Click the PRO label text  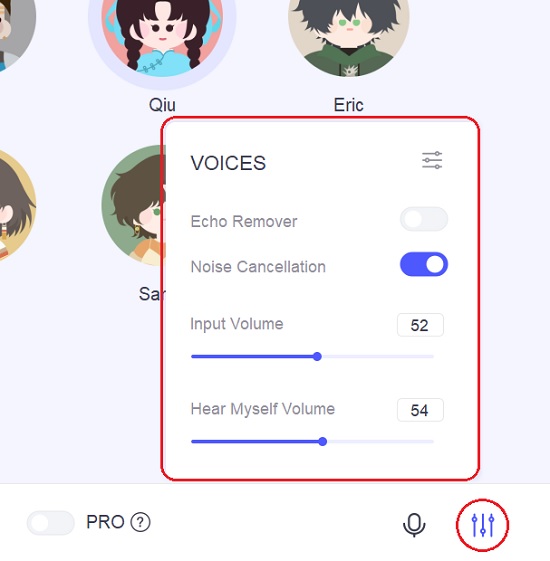[x=105, y=522]
